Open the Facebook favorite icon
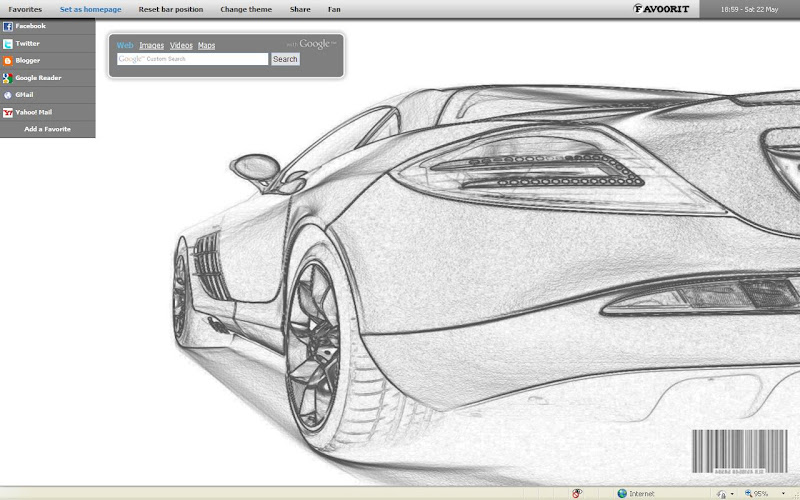This screenshot has height=500, width=800. pyautogui.click(x=8, y=26)
